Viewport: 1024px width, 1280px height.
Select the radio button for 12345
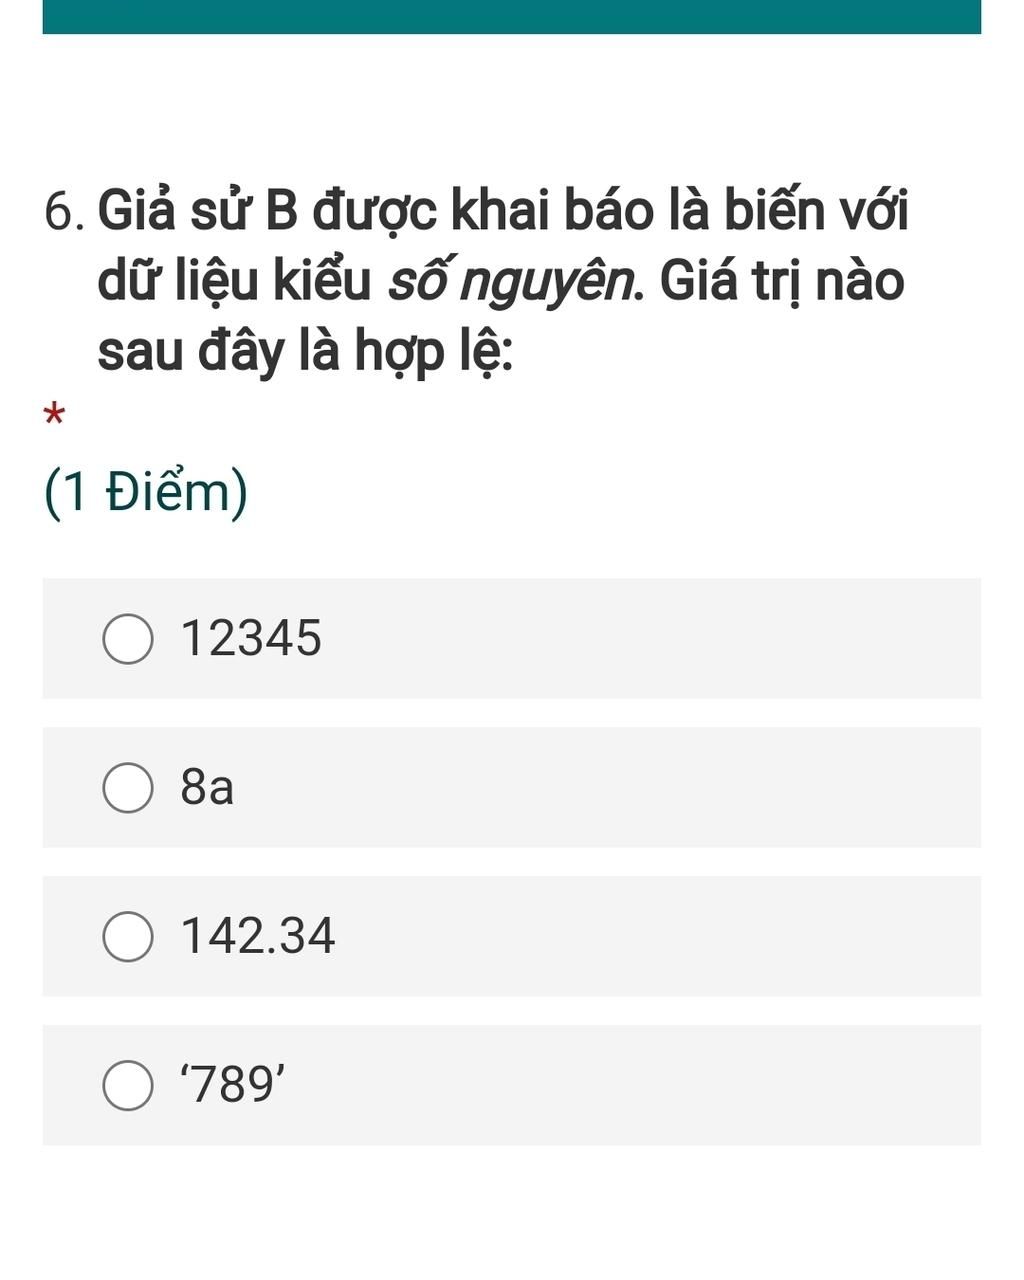(128, 639)
